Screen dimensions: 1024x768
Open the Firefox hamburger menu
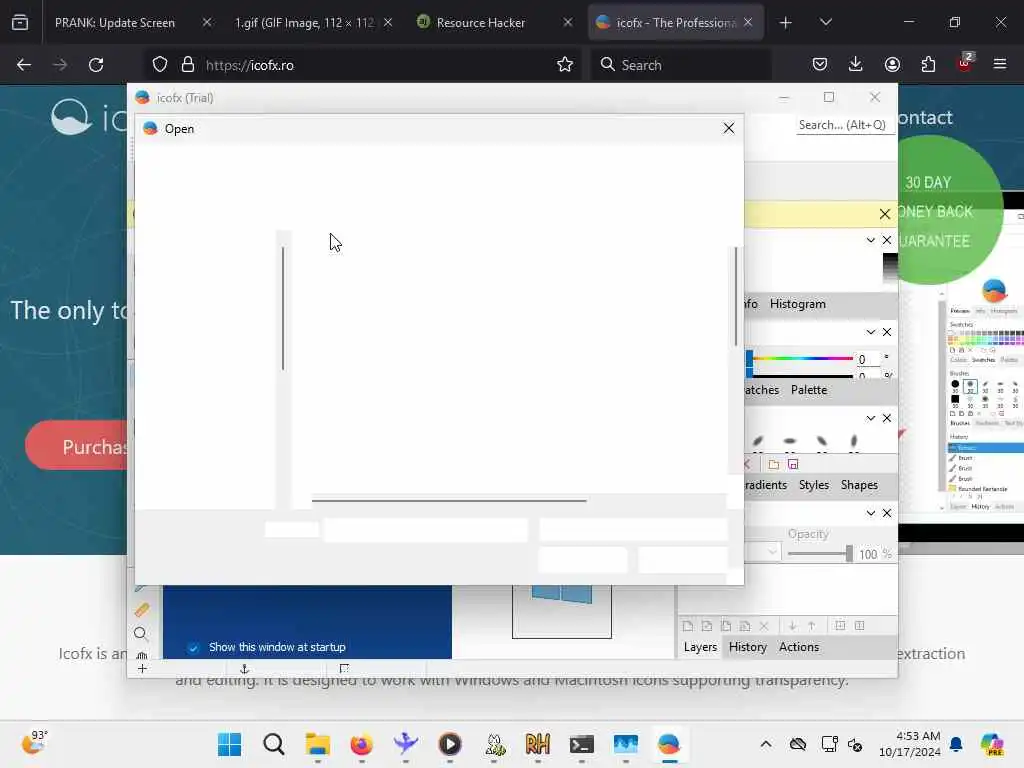[x=1000, y=64]
